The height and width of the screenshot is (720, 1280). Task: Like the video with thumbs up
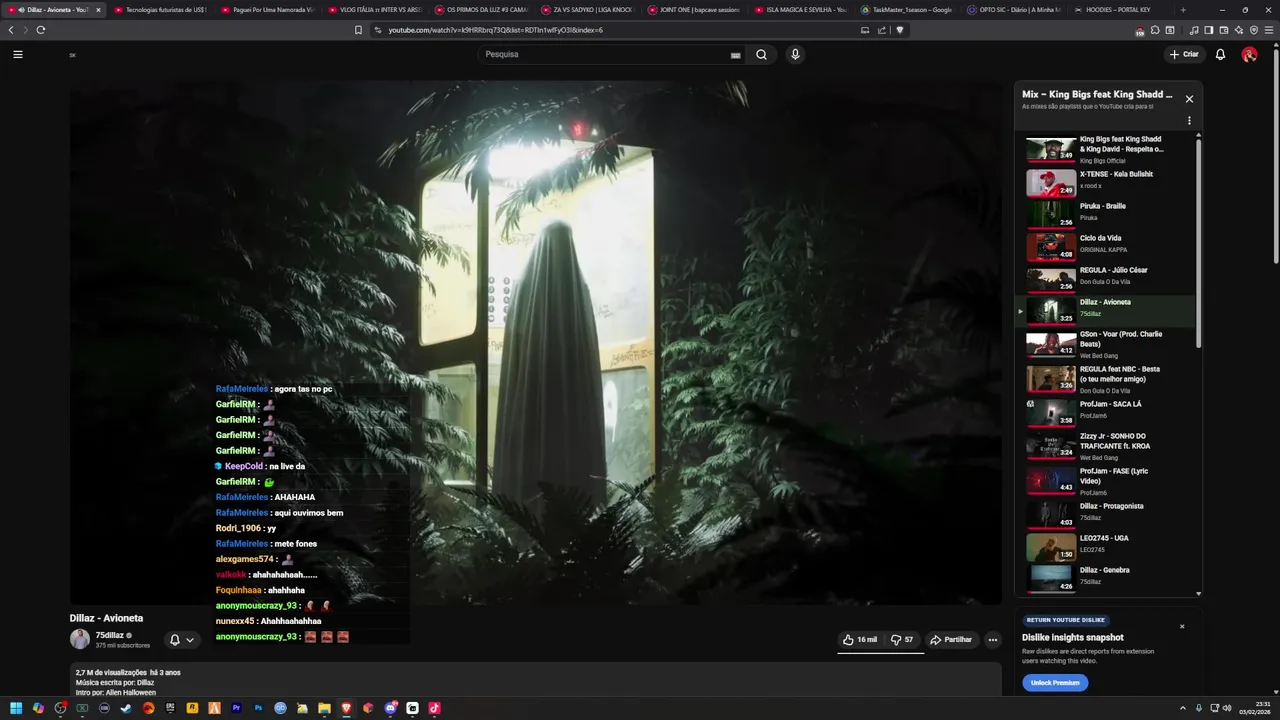coord(859,640)
